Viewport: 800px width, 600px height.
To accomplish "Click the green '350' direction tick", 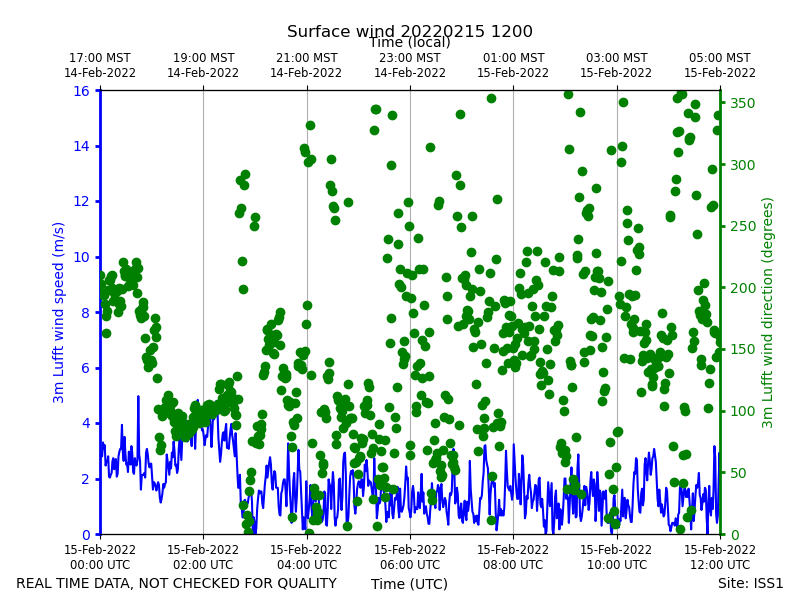I will click(x=743, y=103).
